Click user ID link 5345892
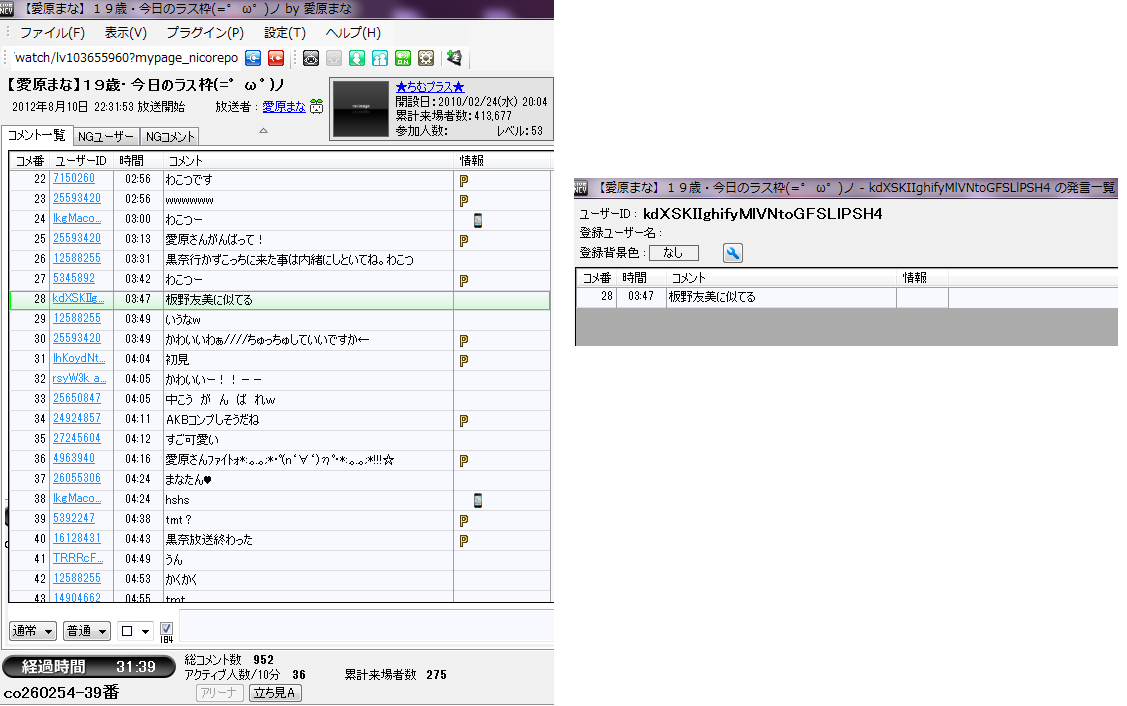 [74, 278]
